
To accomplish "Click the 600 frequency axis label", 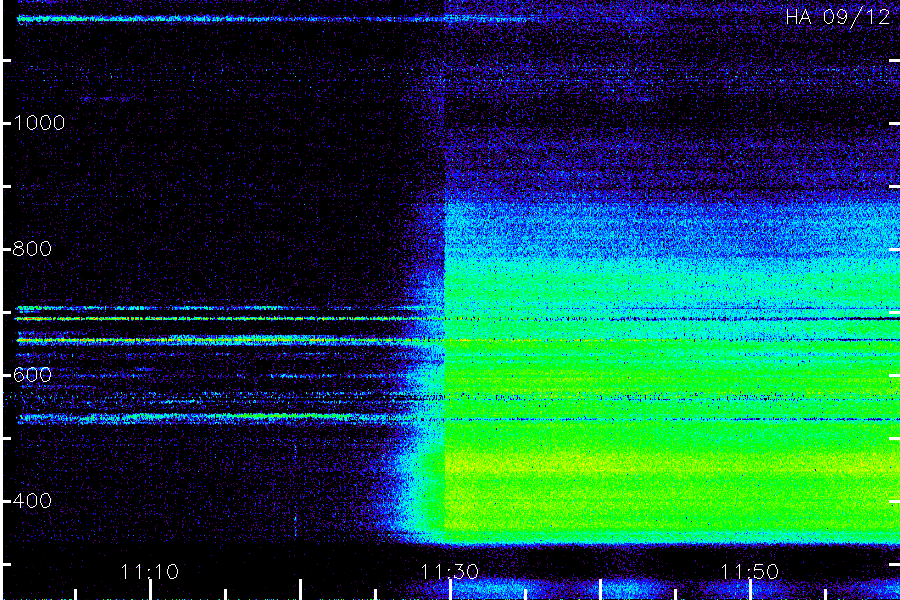I will tap(32, 375).
